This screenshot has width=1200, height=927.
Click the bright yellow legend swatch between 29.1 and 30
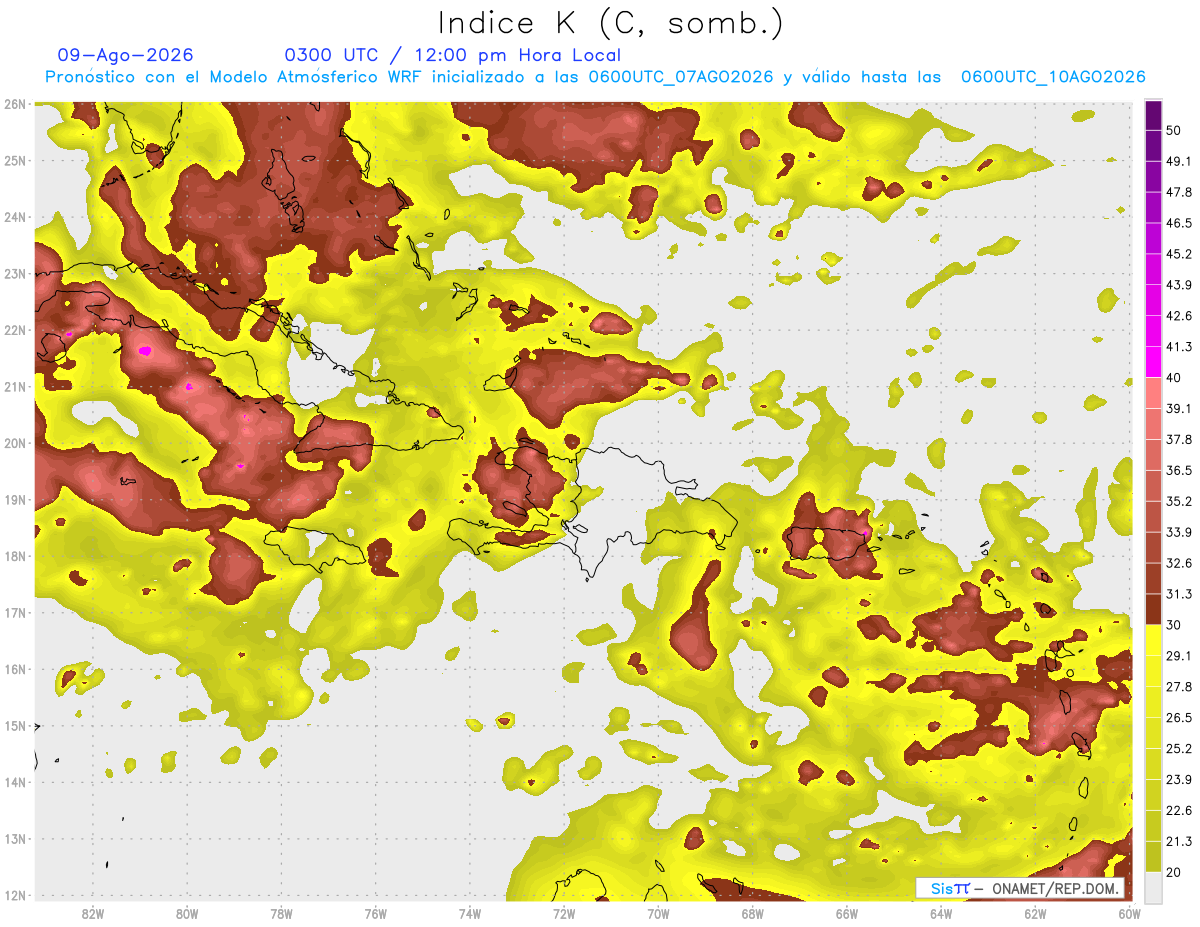click(x=1153, y=640)
